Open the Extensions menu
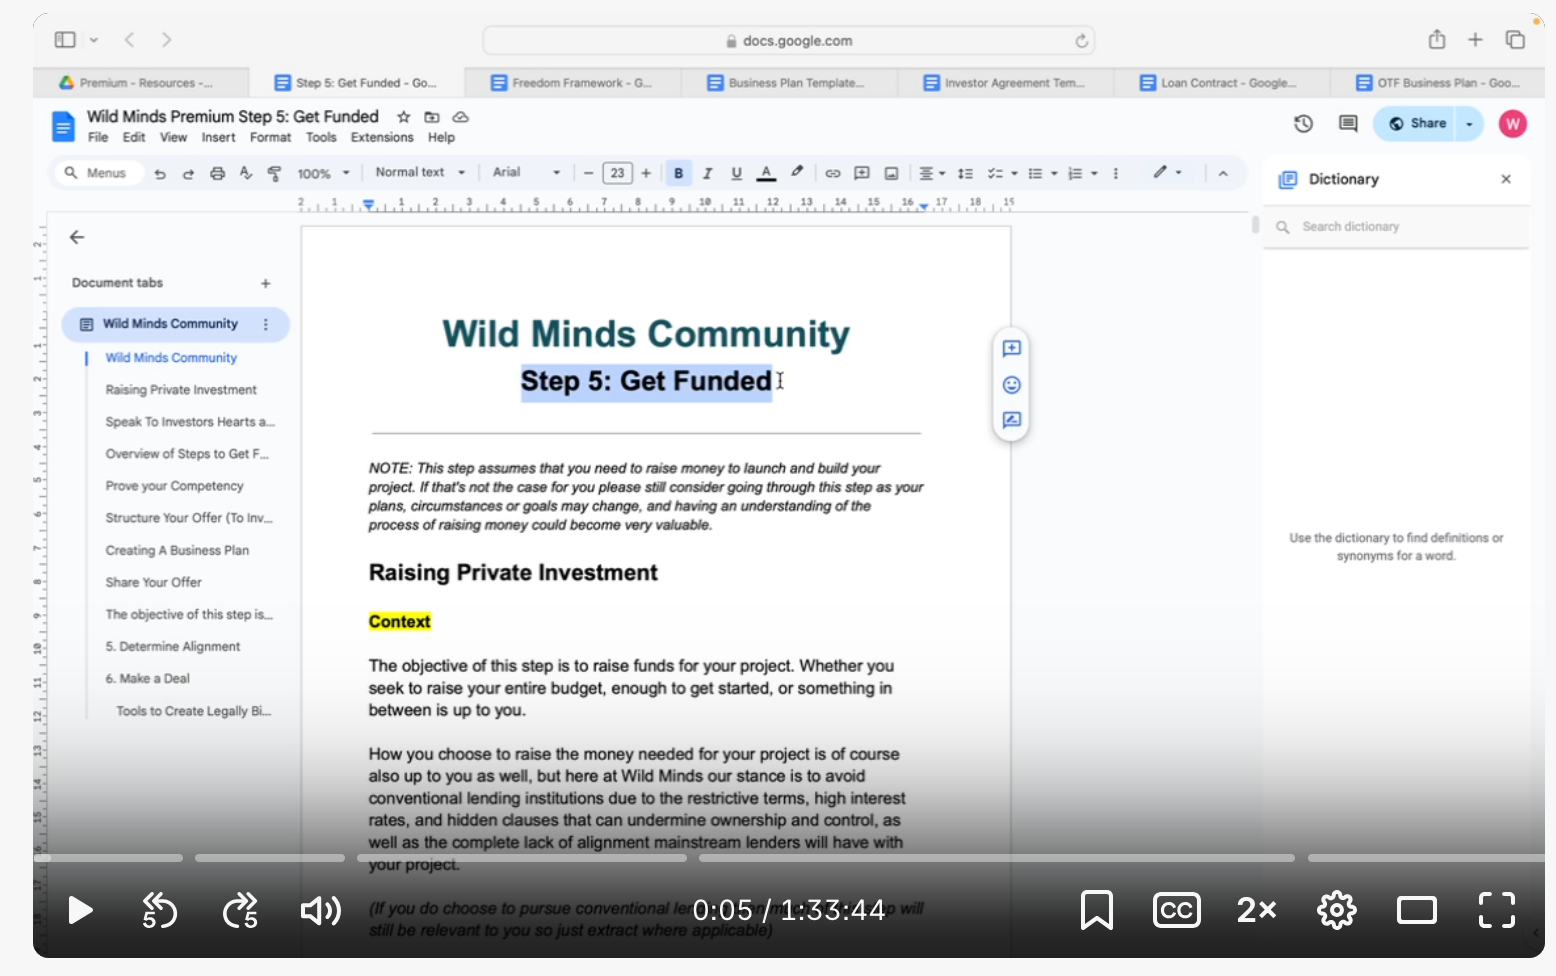1556x976 pixels. pos(381,138)
